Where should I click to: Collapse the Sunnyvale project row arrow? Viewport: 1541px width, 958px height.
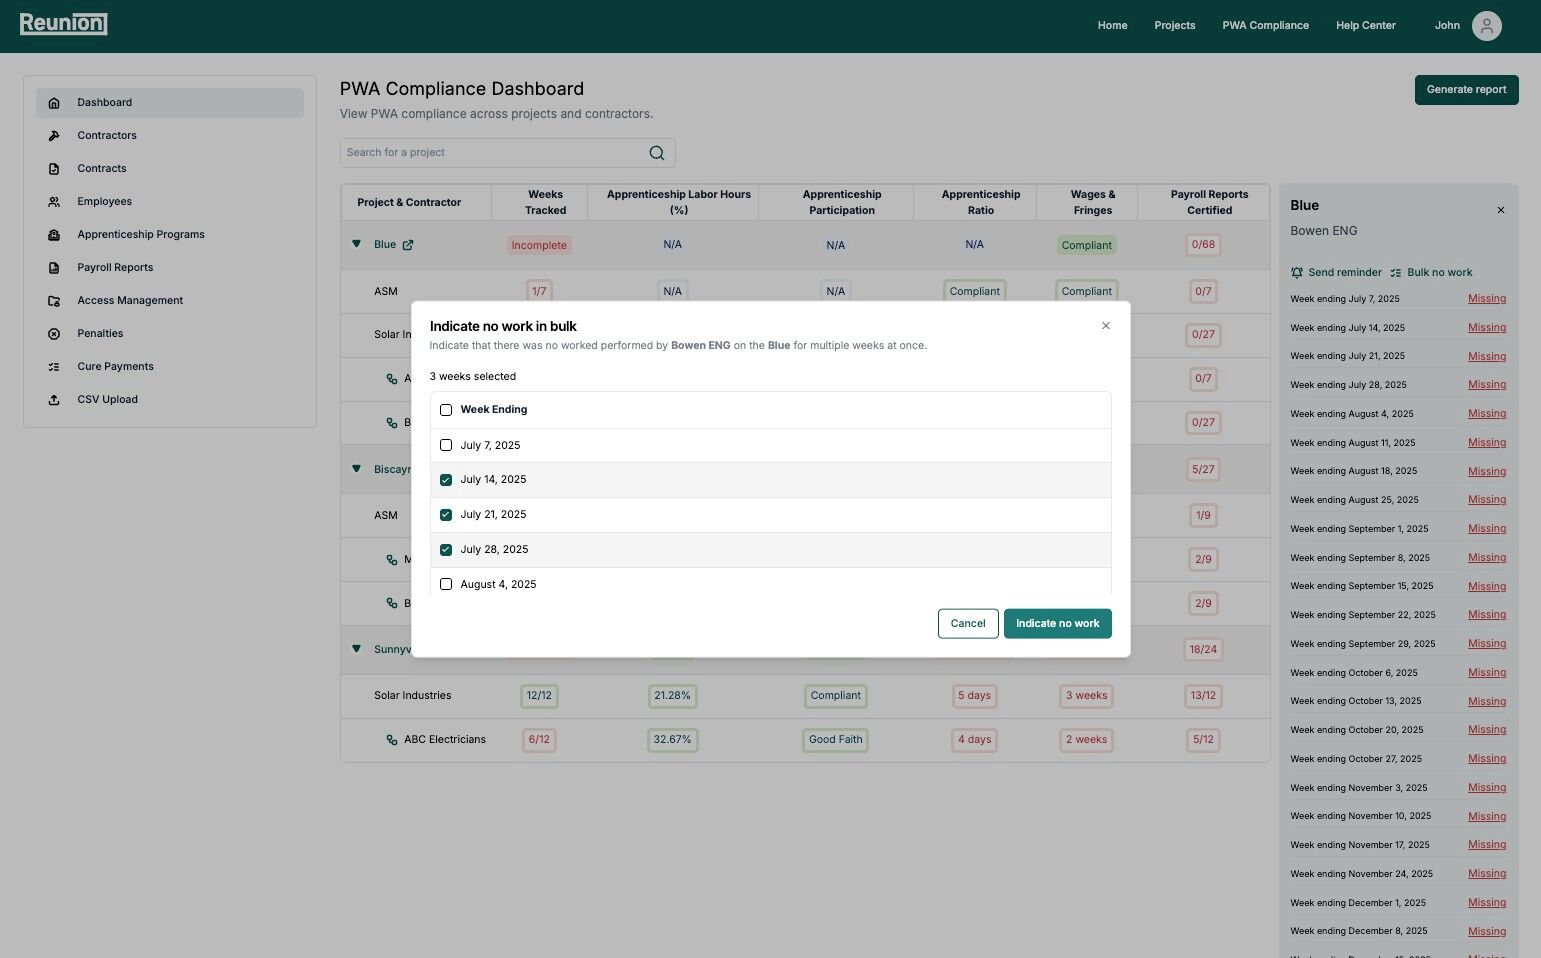click(x=356, y=649)
